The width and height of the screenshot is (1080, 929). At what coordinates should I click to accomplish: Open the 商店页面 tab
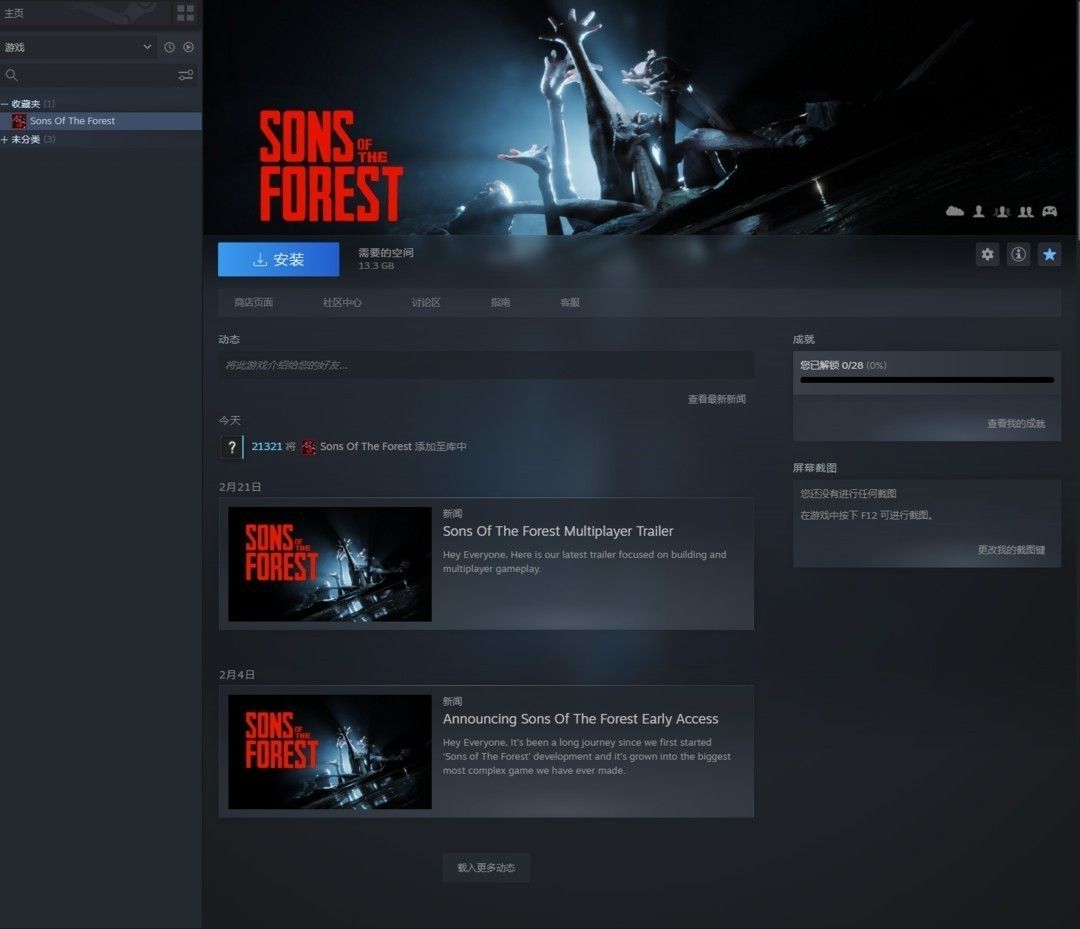click(x=253, y=303)
